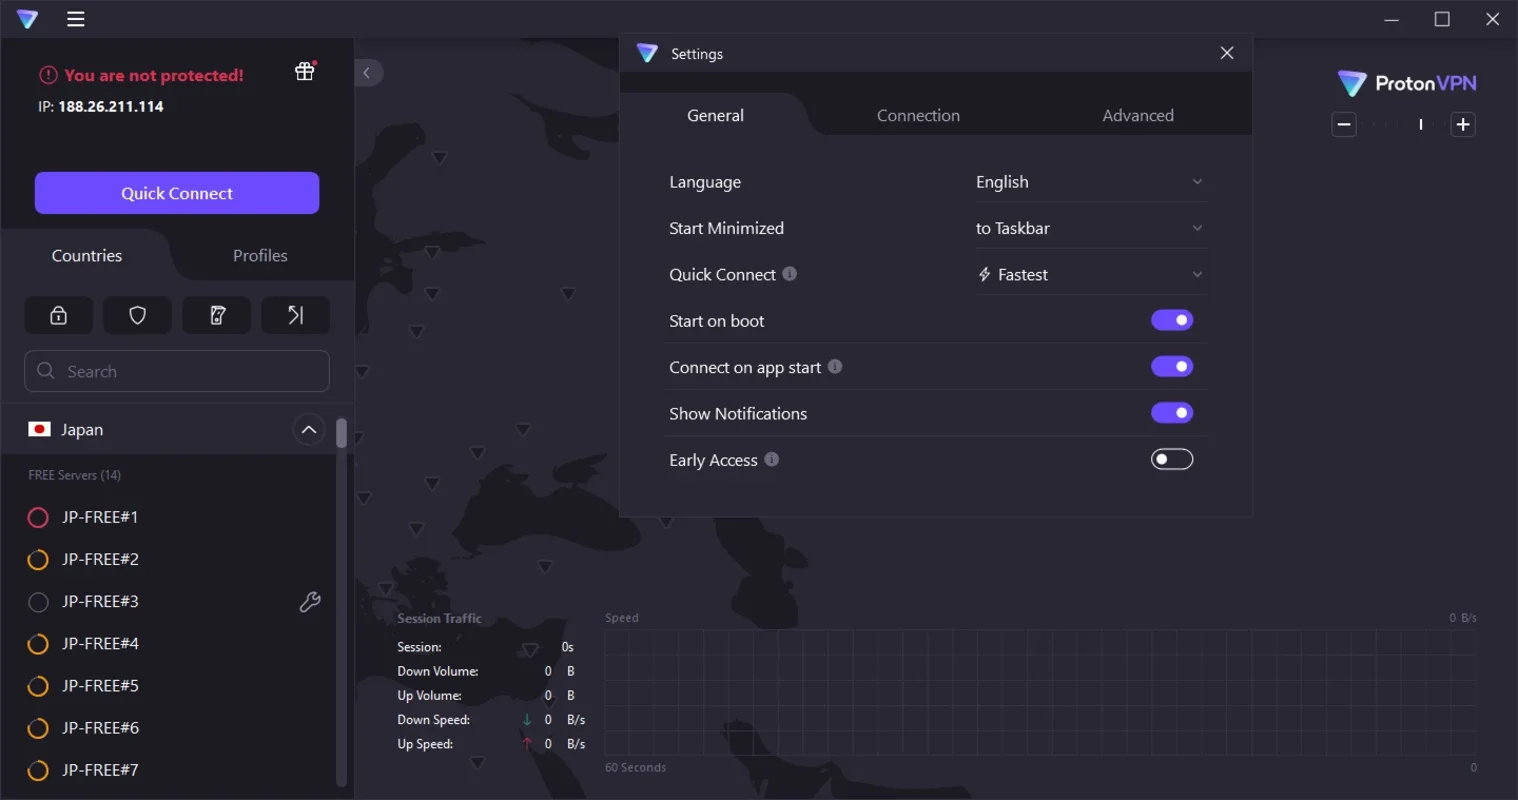Open the Profiles tab

pyautogui.click(x=260, y=256)
